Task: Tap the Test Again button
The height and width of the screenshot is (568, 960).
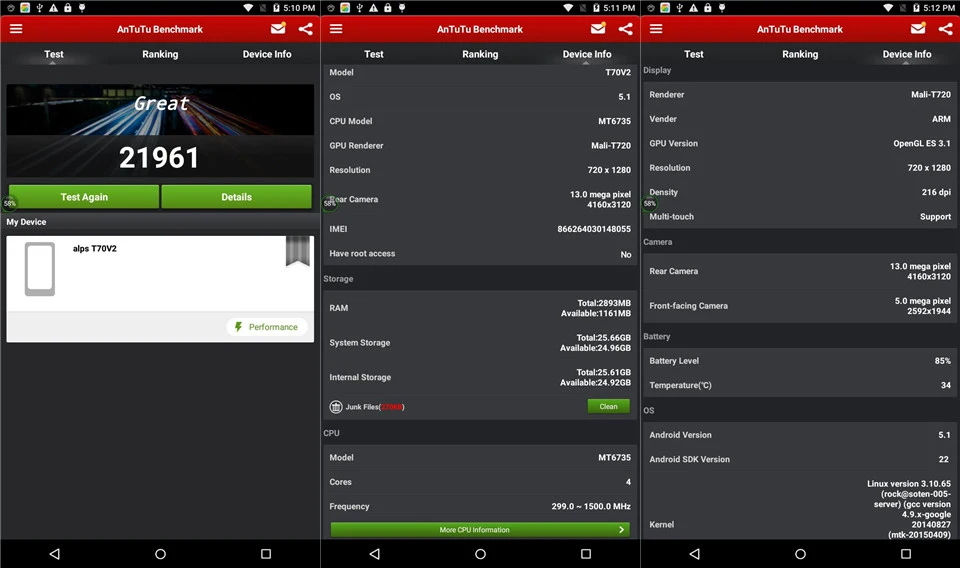Action: [84, 197]
